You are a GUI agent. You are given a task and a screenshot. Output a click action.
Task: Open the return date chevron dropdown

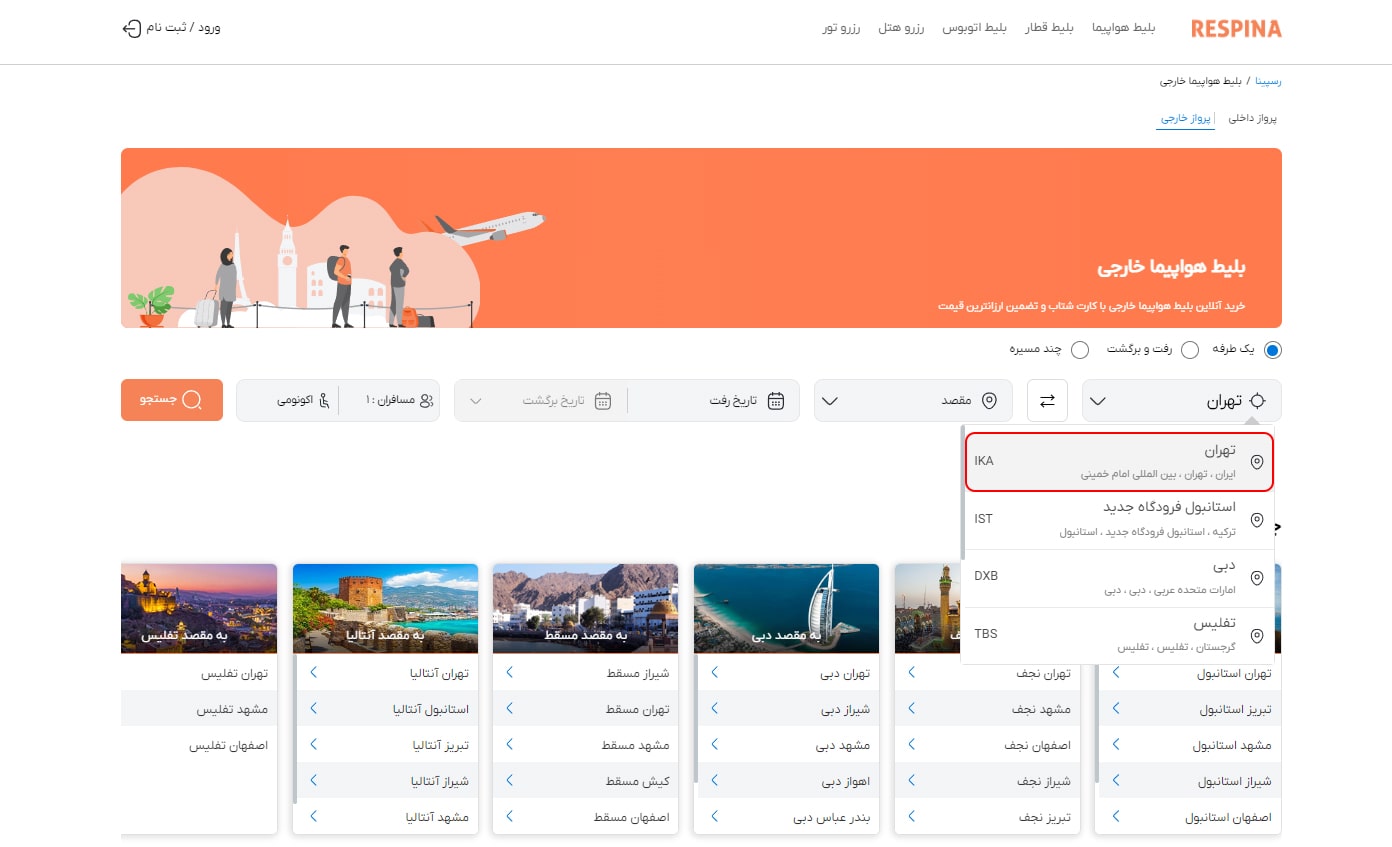476,400
